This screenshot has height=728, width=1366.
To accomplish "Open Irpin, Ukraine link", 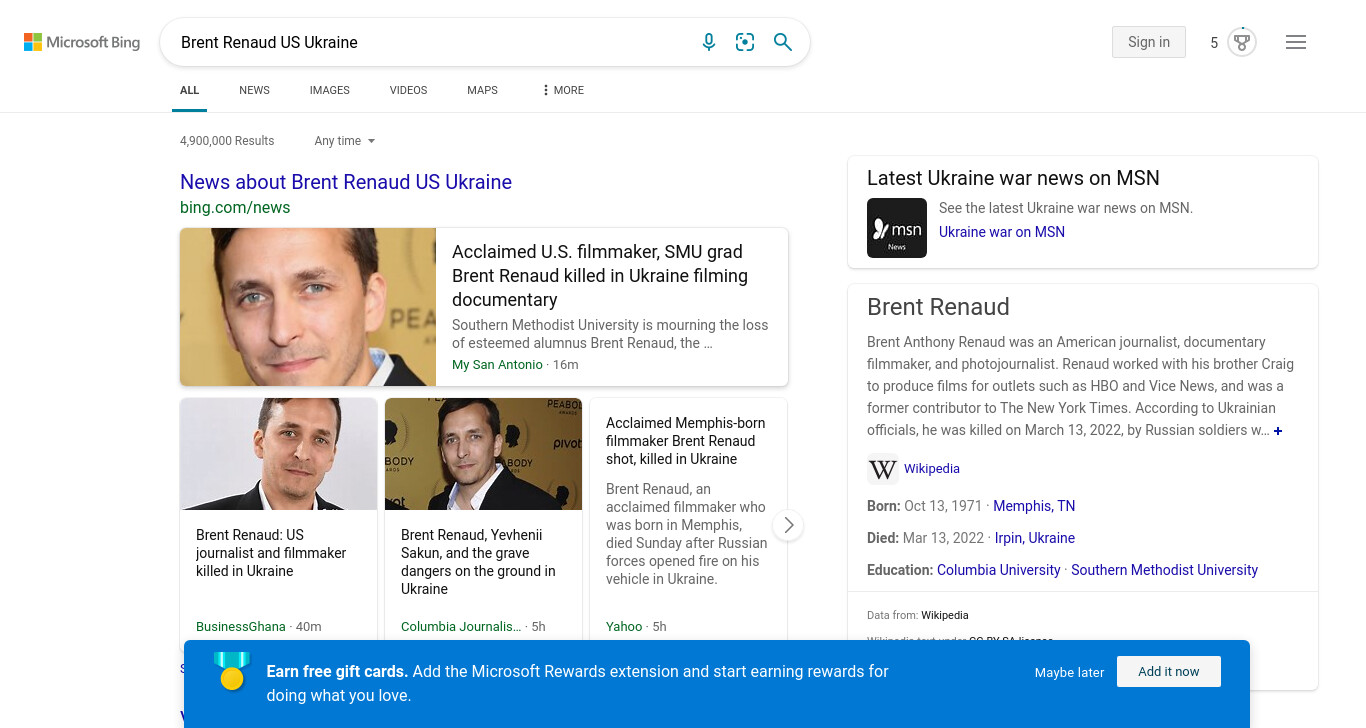I will point(1035,538).
